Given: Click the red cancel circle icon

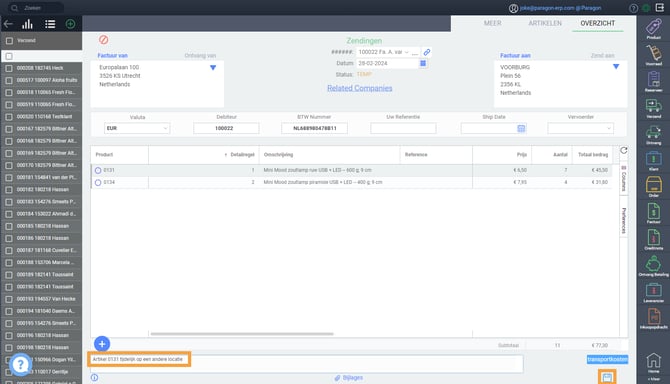Looking at the screenshot, I should pos(103,40).
